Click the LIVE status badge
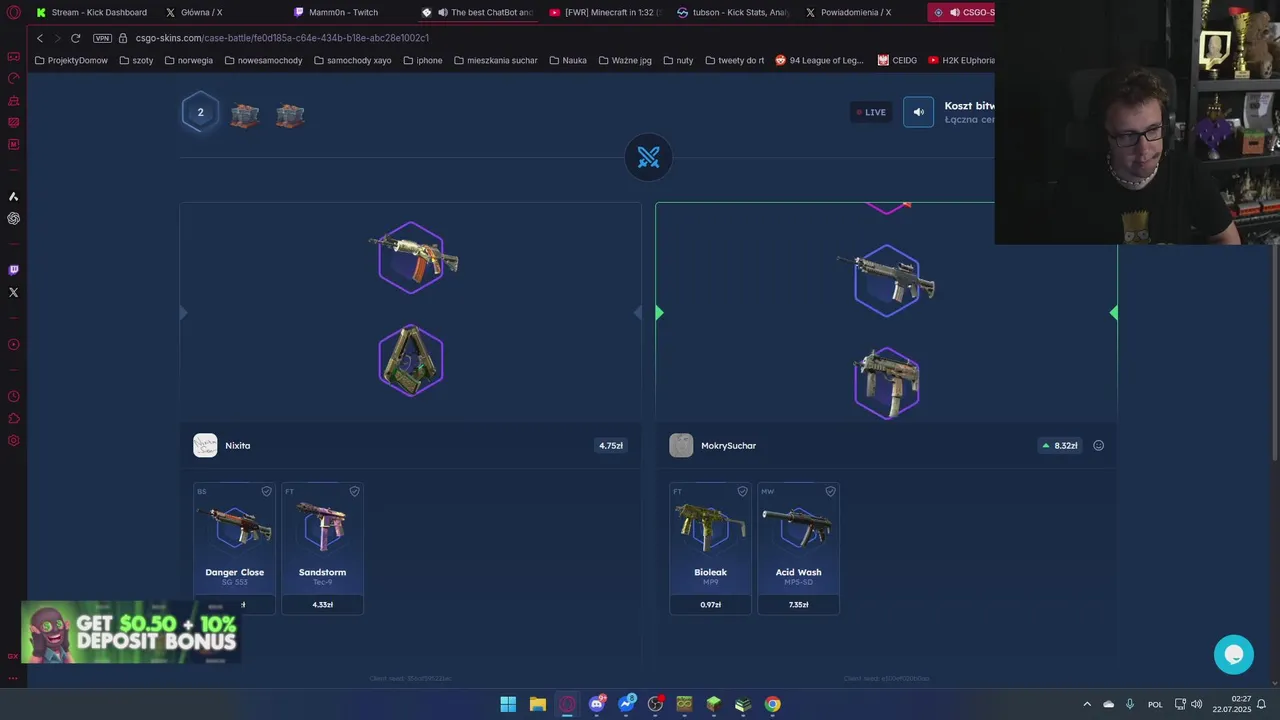1280x720 pixels. [870, 112]
